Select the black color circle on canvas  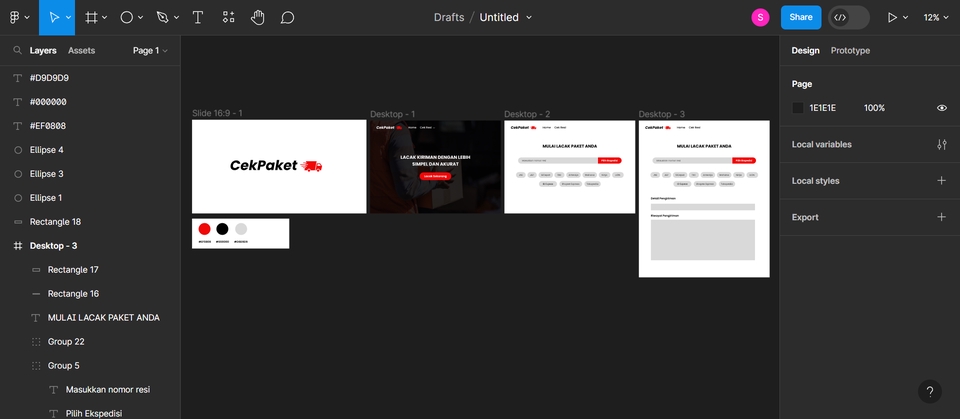pyautogui.click(x=222, y=229)
